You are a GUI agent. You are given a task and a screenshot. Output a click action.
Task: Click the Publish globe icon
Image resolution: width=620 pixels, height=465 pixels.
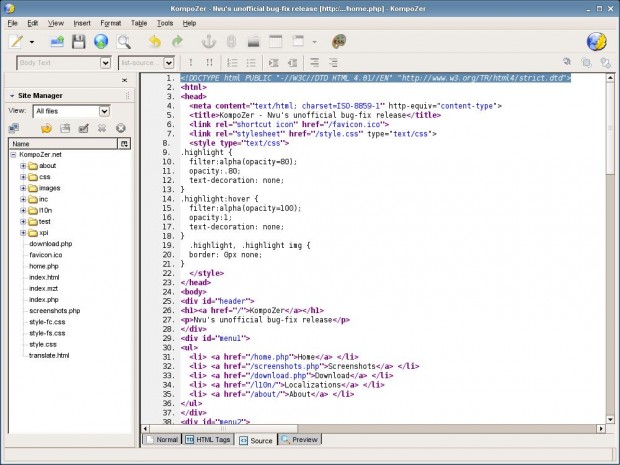tap(101, 42)
